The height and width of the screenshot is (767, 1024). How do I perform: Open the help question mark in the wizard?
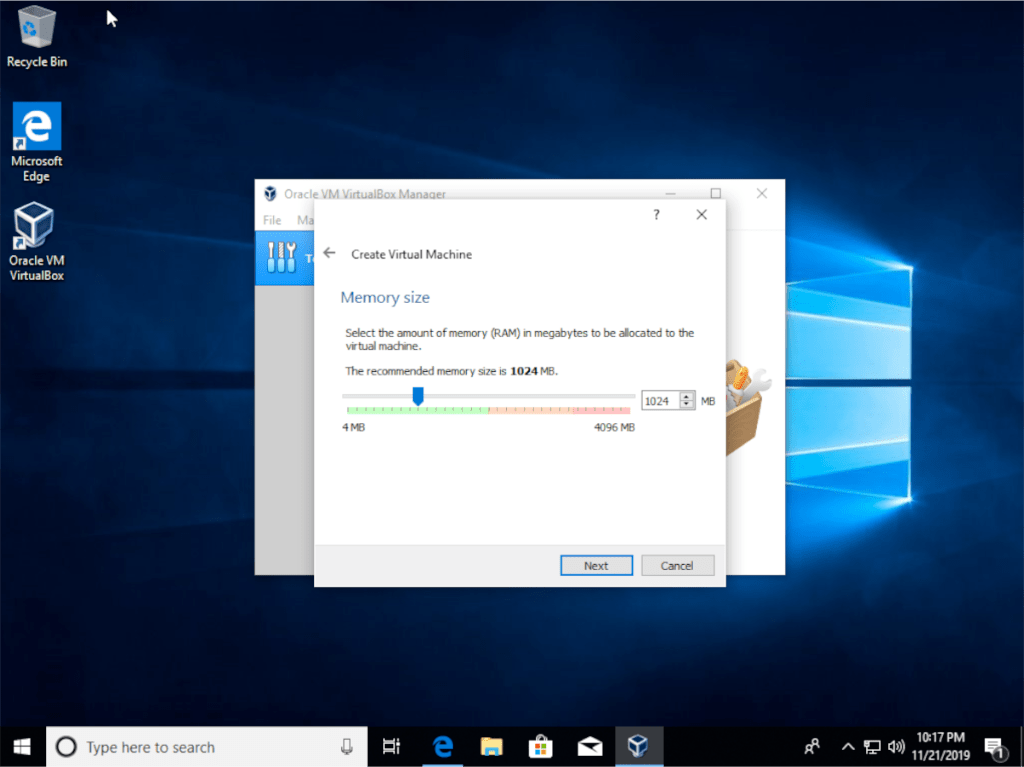(x=656, y=214)
